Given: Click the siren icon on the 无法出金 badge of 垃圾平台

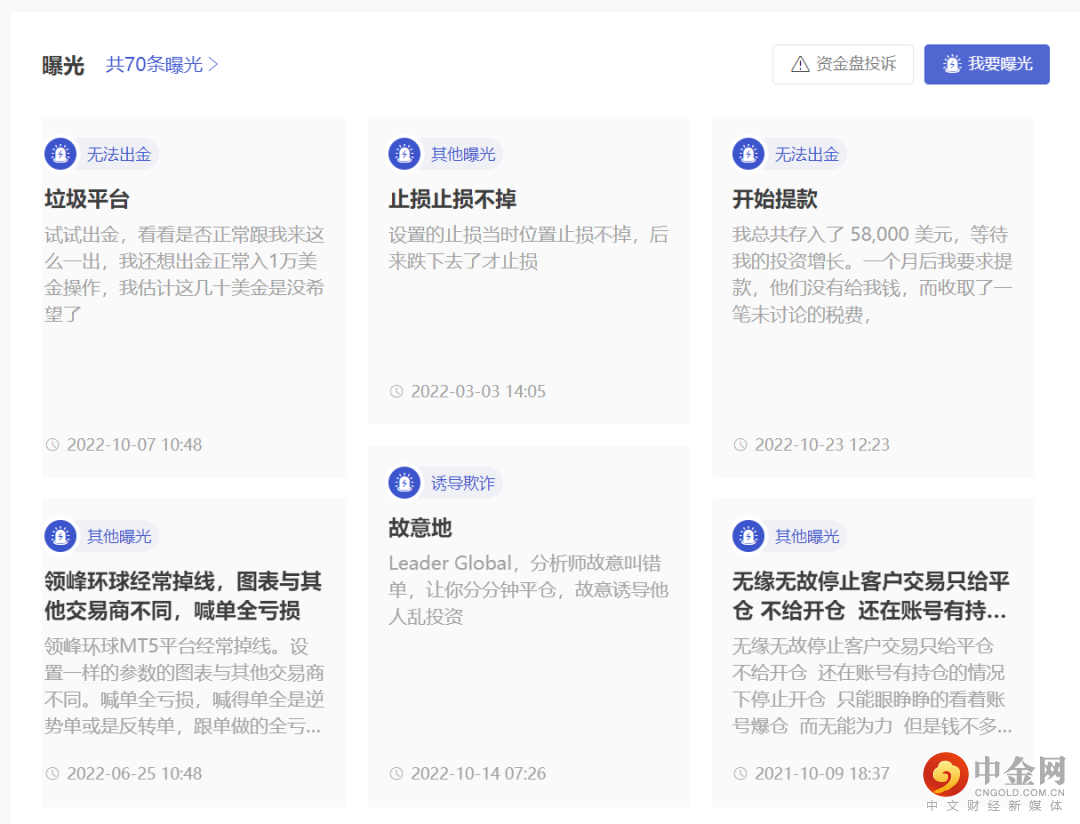Looking at the screenshot, I should (61, 154).
